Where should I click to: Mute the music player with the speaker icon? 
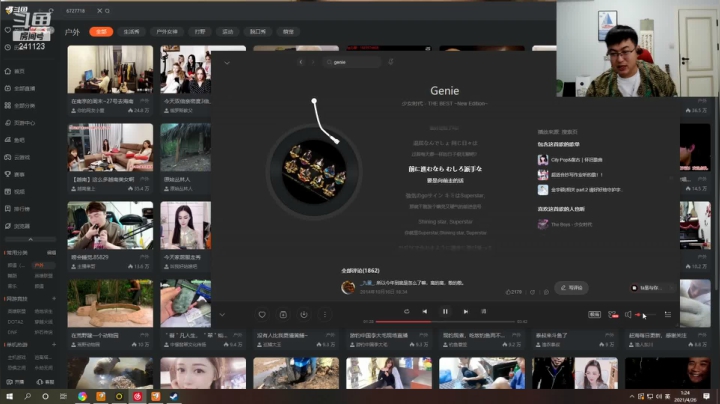[628, 314]
